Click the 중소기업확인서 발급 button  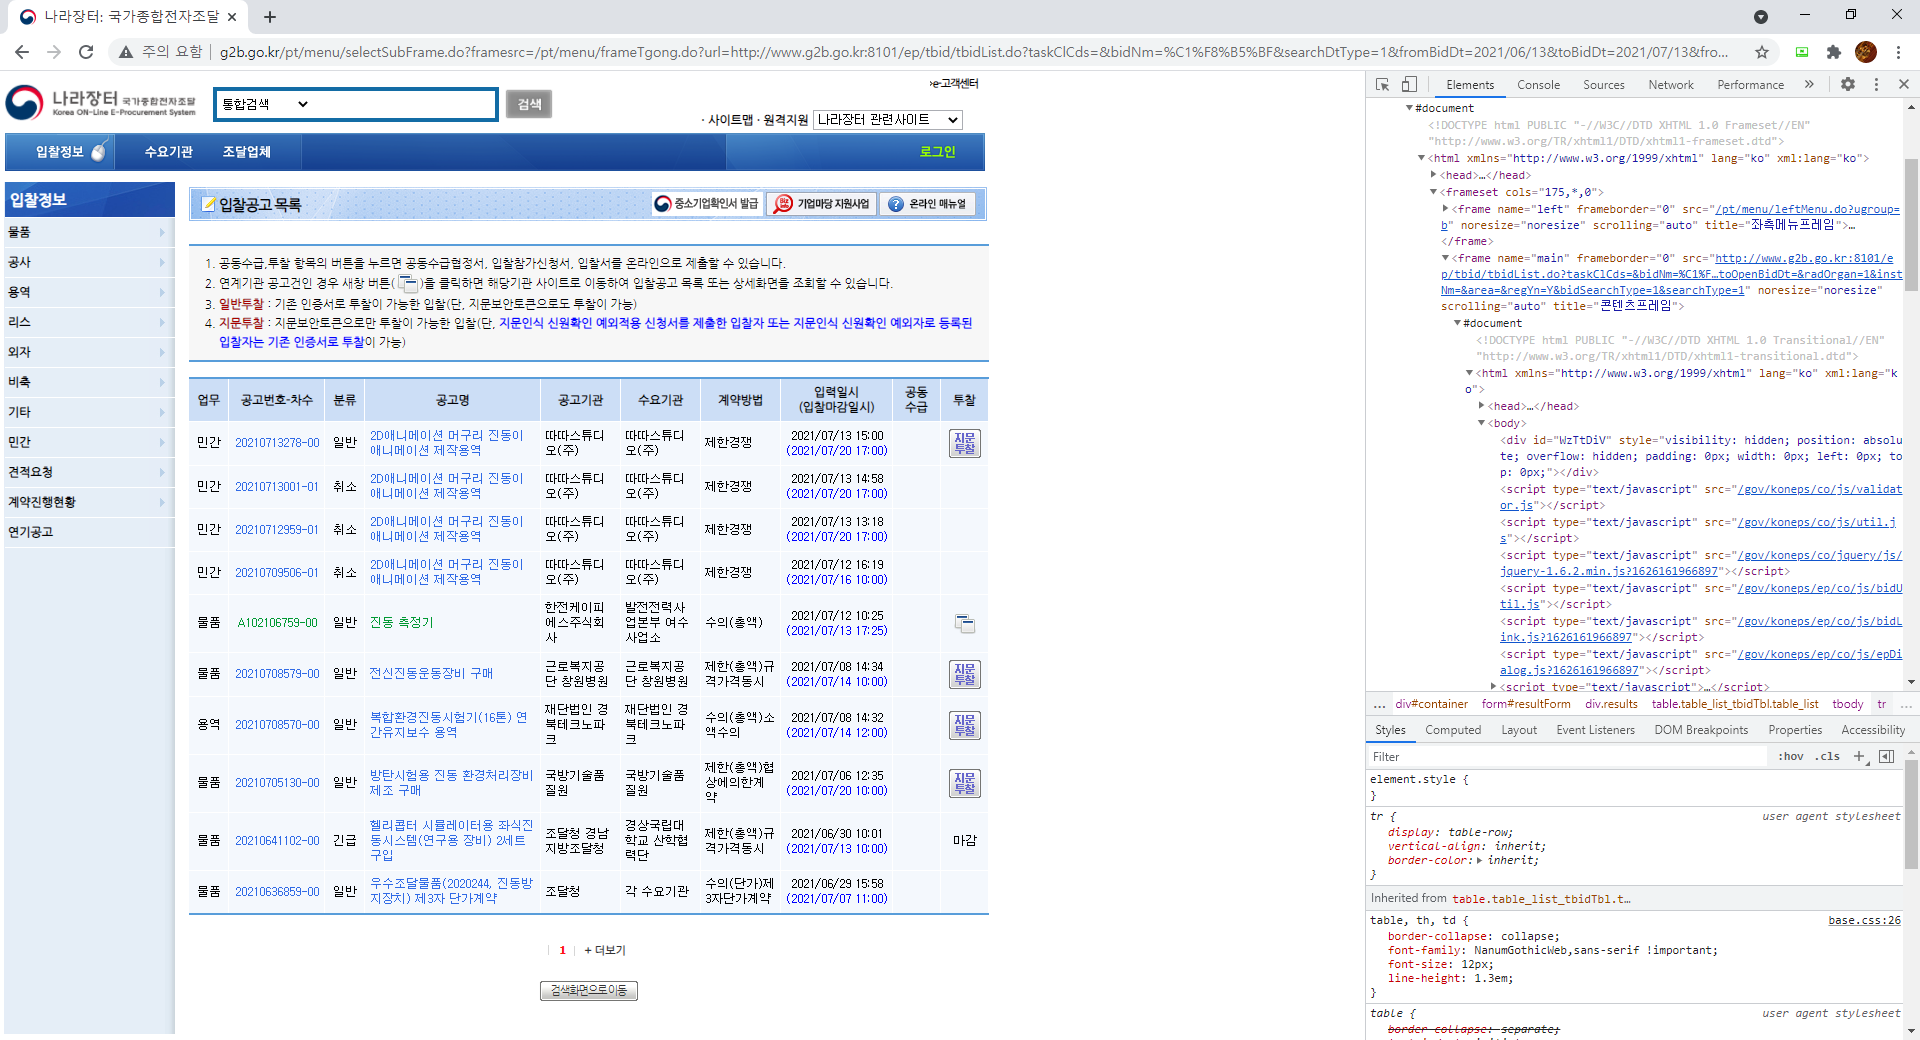pos(706,204)
